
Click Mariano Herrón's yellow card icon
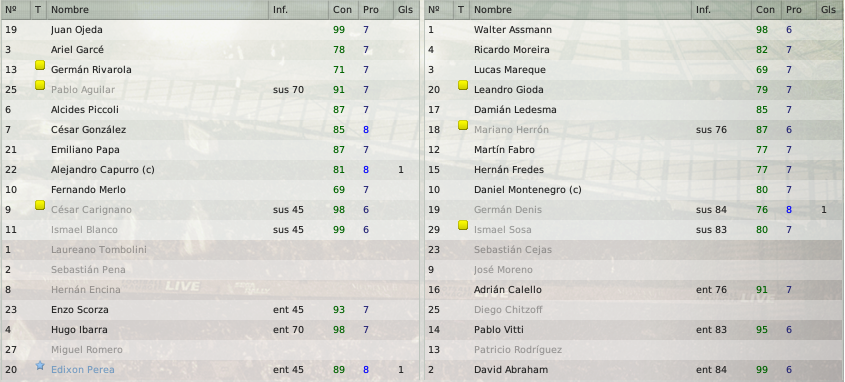[x=462, y=125]
